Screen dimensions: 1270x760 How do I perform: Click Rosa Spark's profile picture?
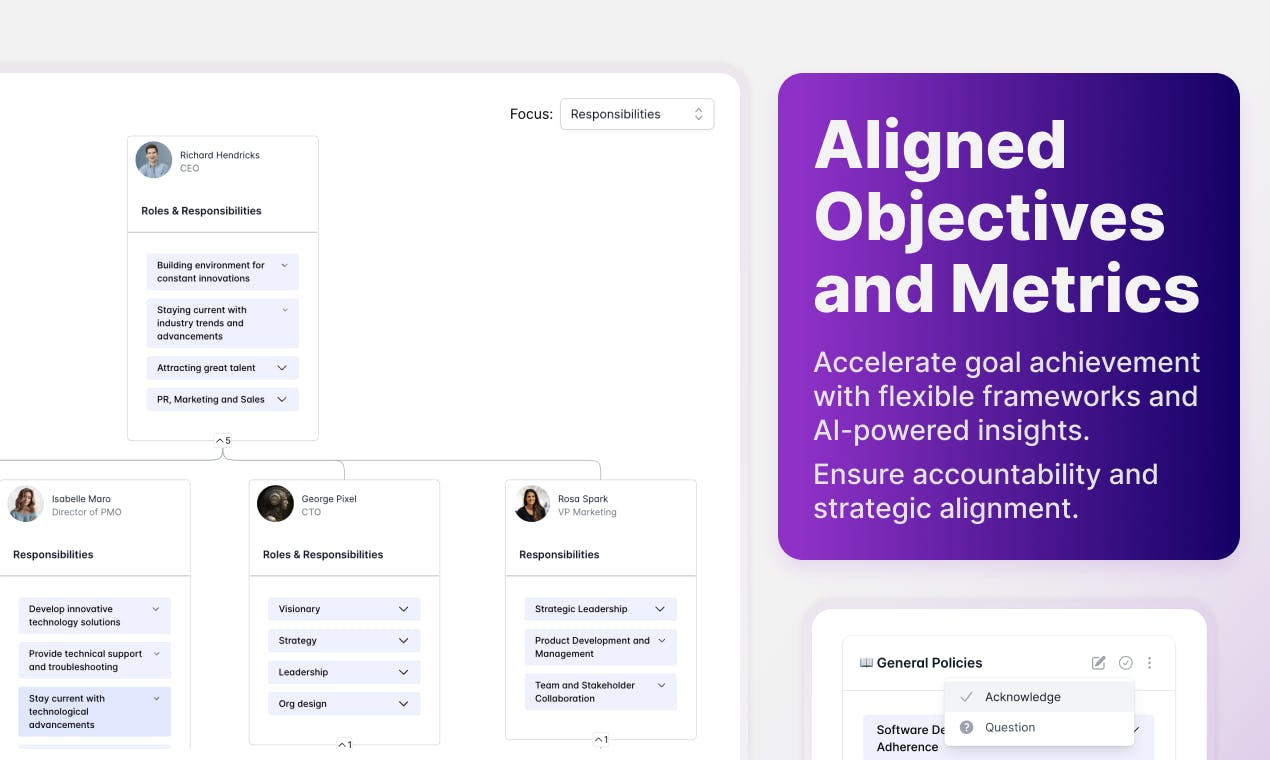(532, 504)
